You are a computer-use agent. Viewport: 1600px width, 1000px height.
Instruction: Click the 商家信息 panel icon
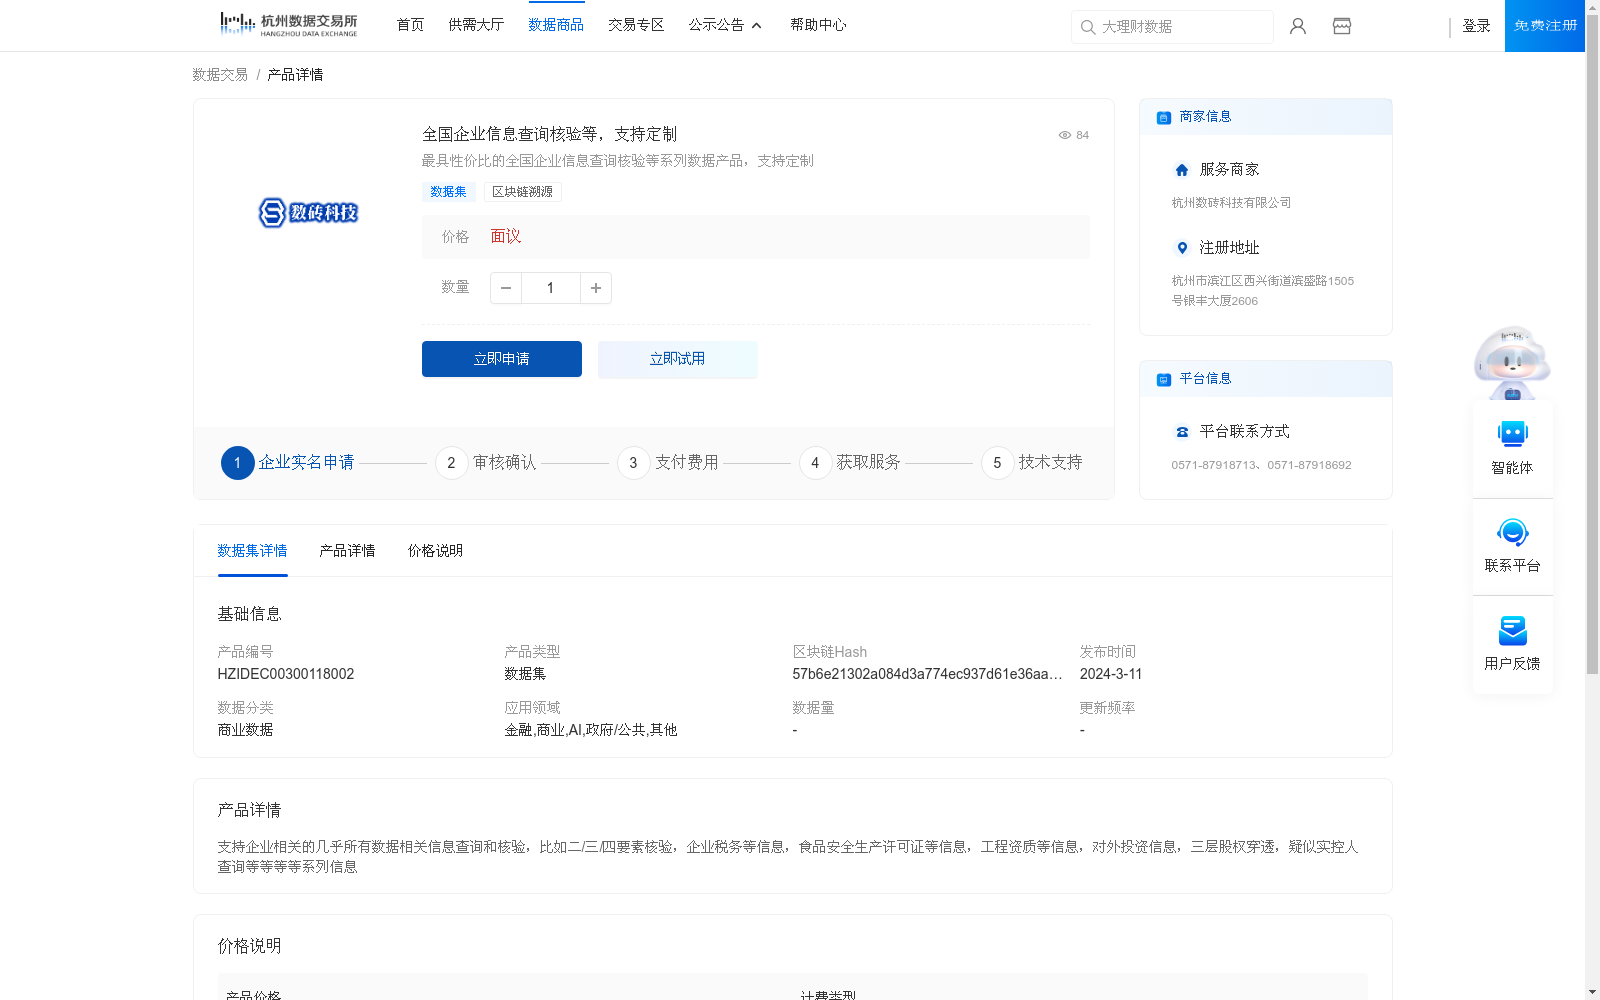[x=1164, y=117]
